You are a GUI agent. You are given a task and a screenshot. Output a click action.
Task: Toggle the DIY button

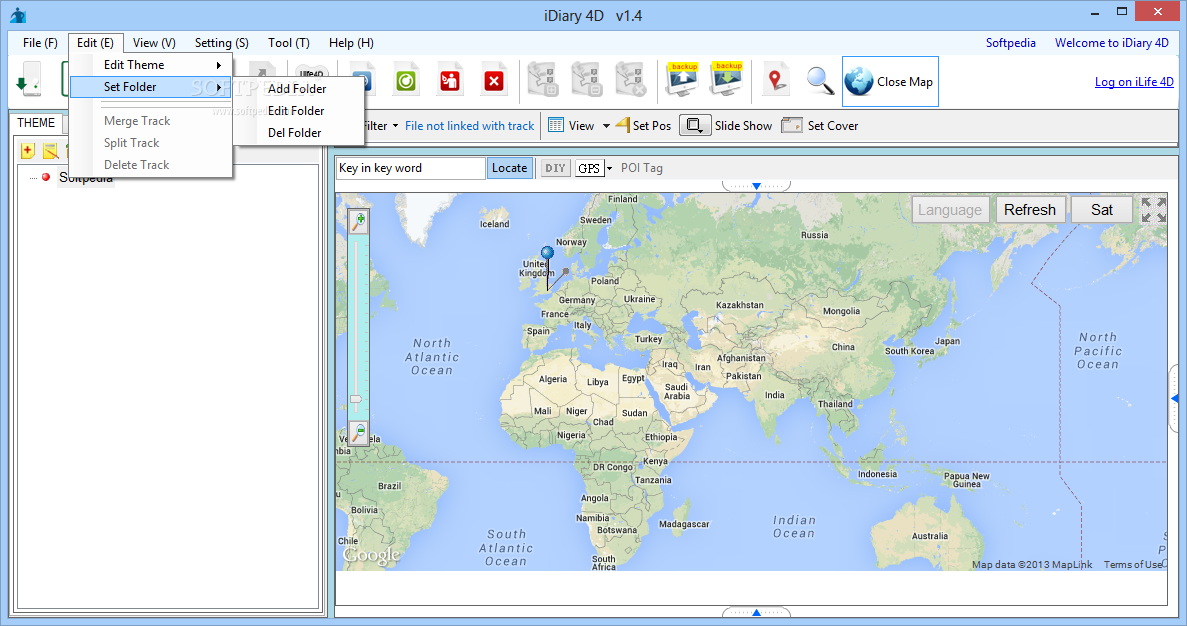556,168
